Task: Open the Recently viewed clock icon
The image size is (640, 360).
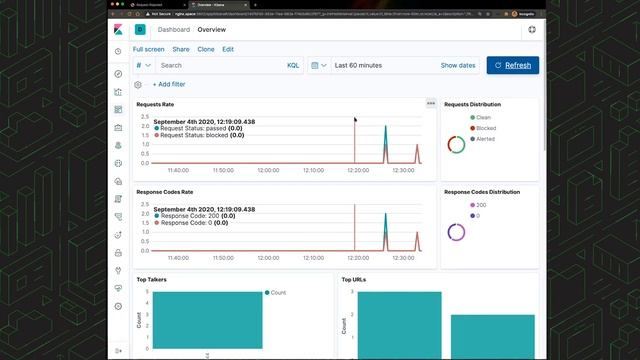Action: coord(118,51)
